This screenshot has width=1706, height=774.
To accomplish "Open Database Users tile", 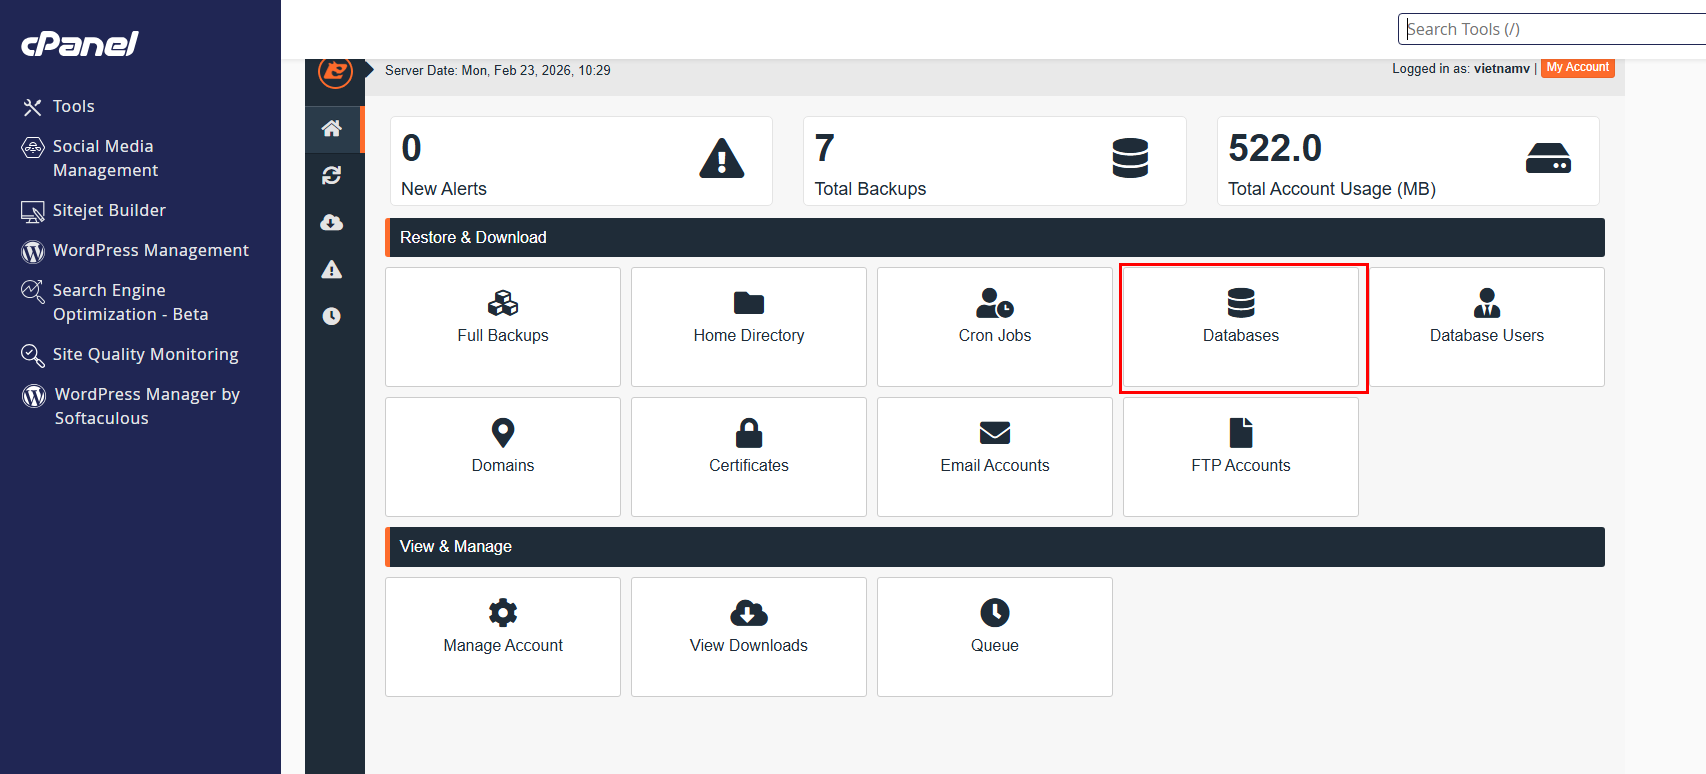I will (1487, 327).
